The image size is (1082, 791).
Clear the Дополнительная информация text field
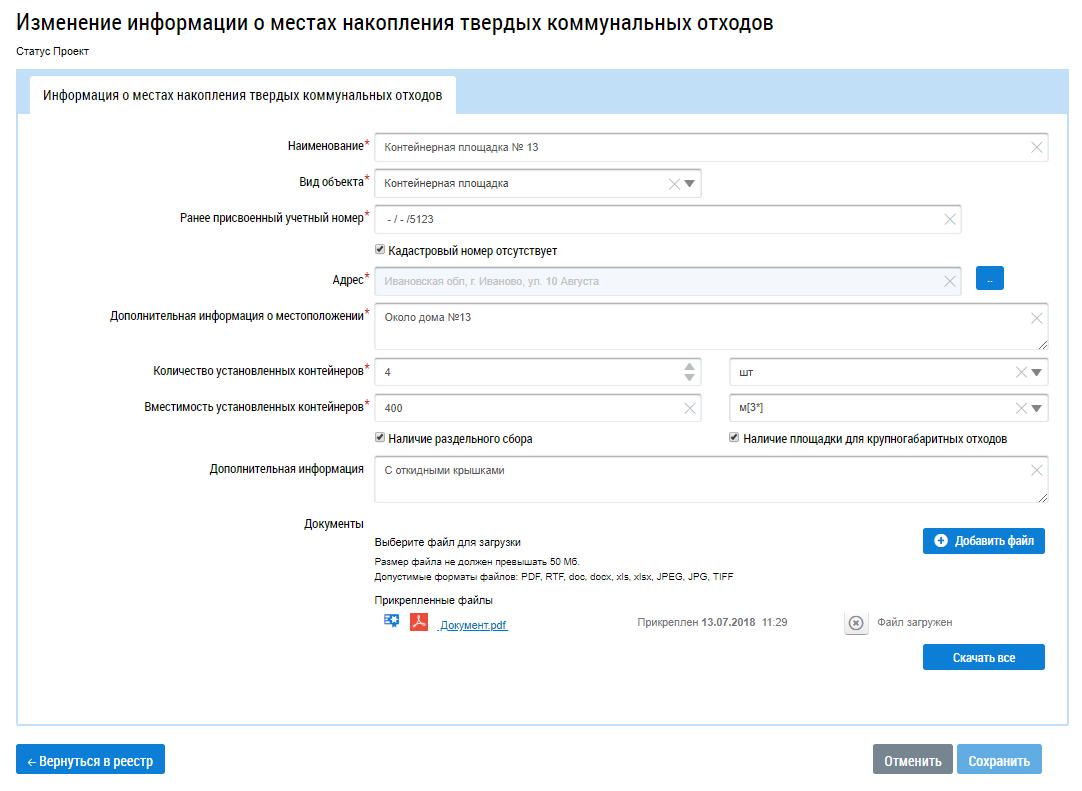(1037, 471)
